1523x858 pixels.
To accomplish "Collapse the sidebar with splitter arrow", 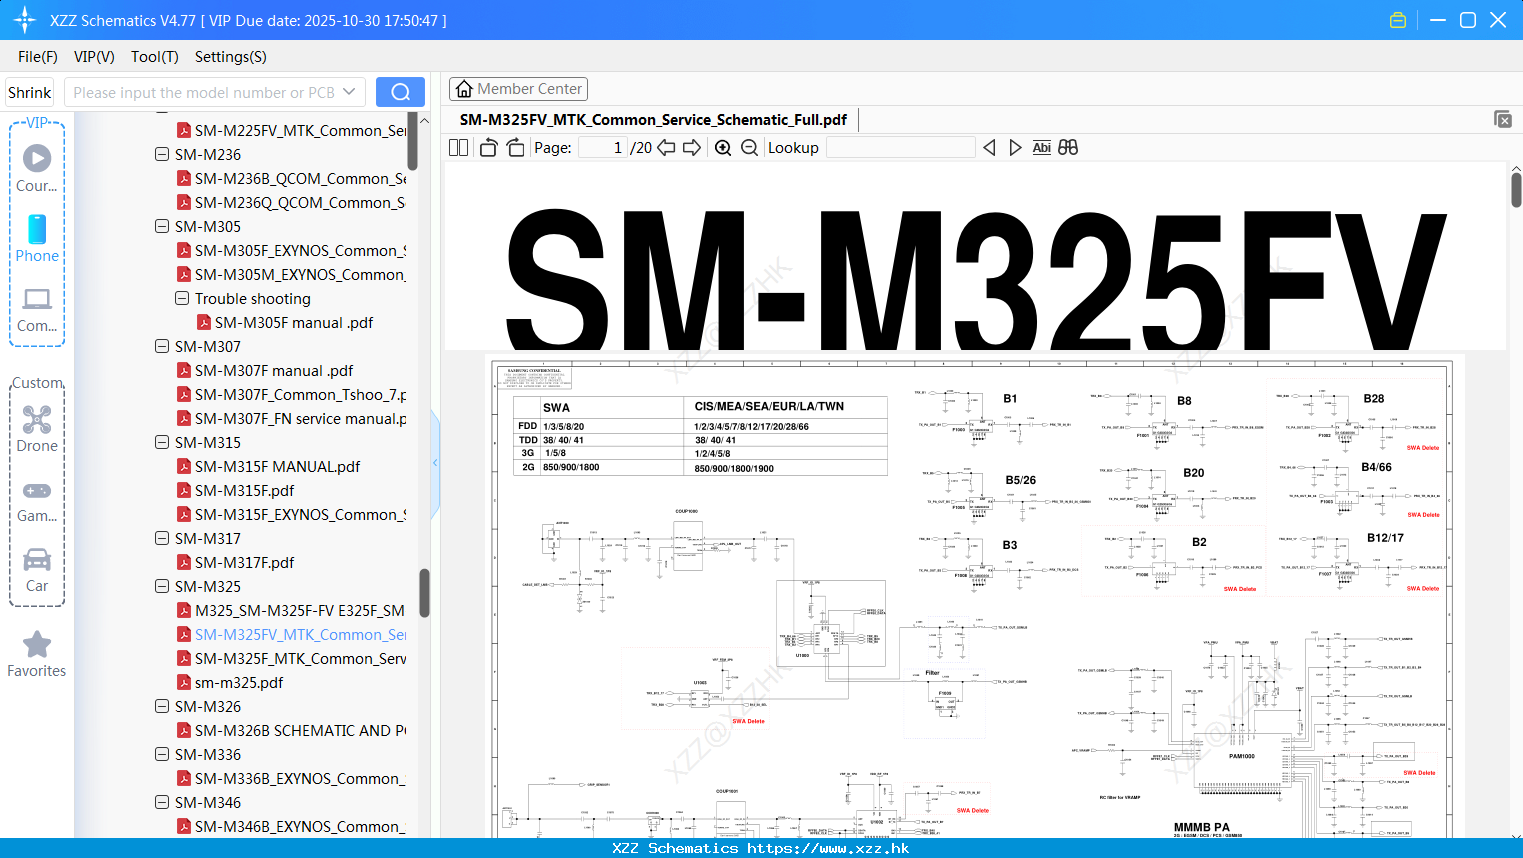I will point(435,462).
